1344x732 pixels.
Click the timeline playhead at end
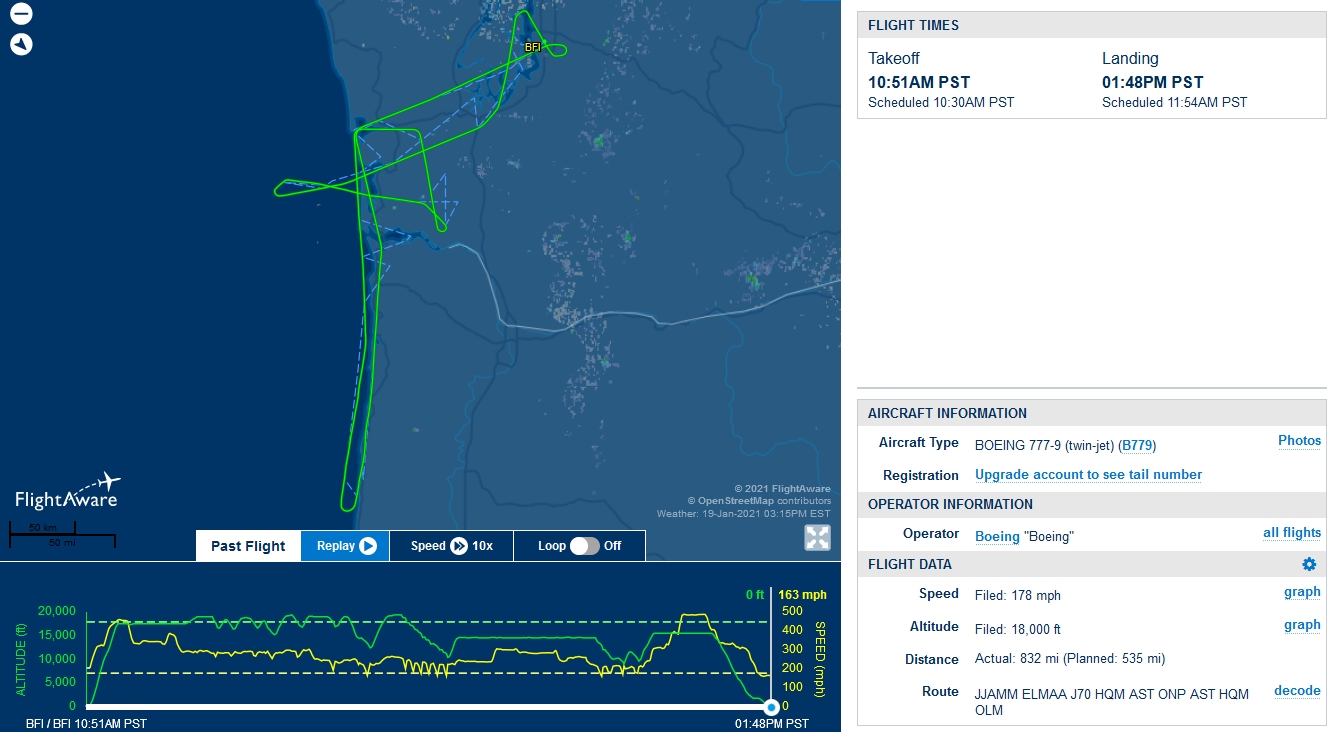point(771,707)
